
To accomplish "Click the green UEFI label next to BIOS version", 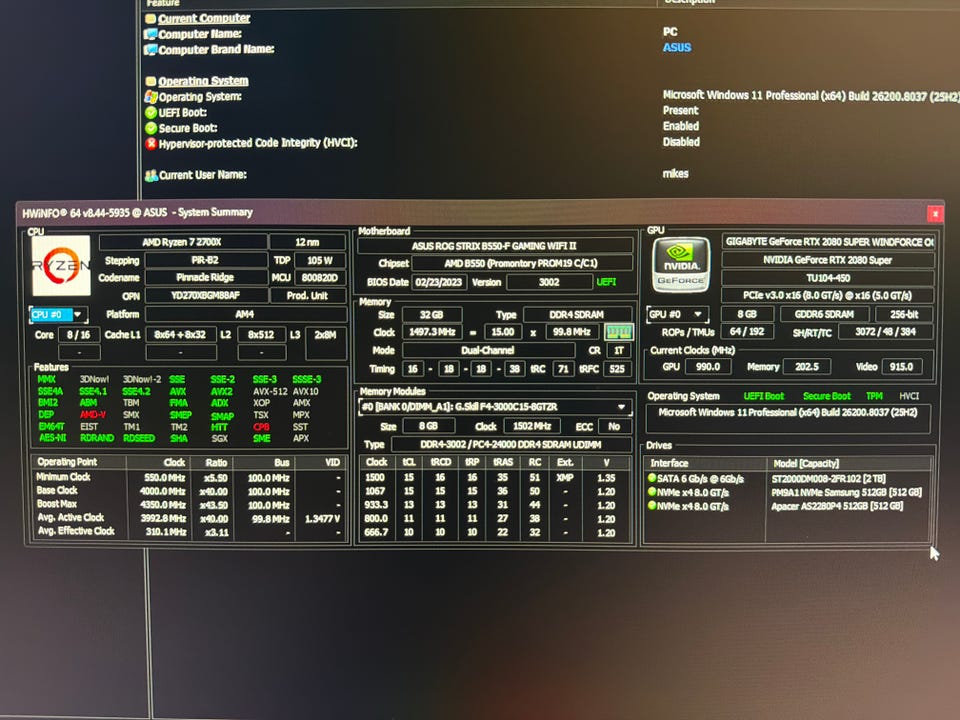I will 607,282.
